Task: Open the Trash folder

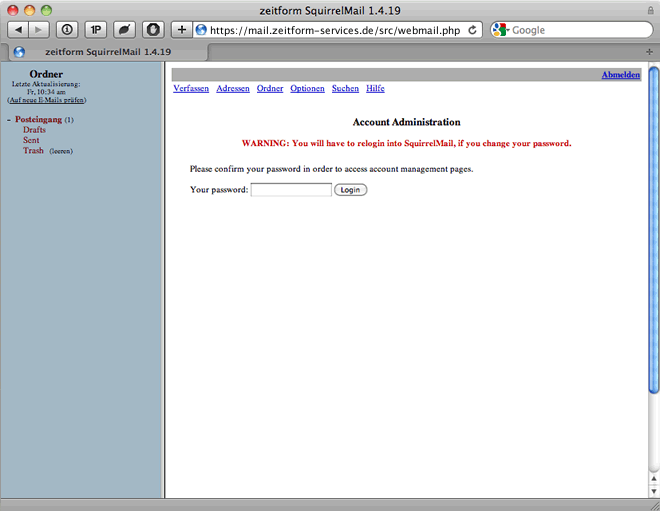Action: point(33,151)
